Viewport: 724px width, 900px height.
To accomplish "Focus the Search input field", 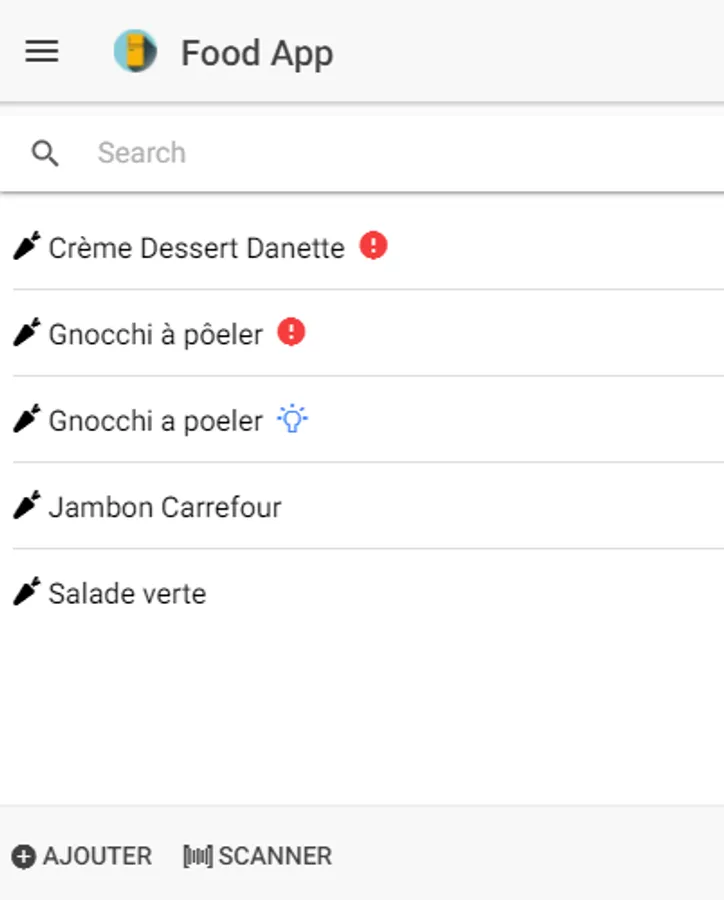I will (x=400, y=153).
